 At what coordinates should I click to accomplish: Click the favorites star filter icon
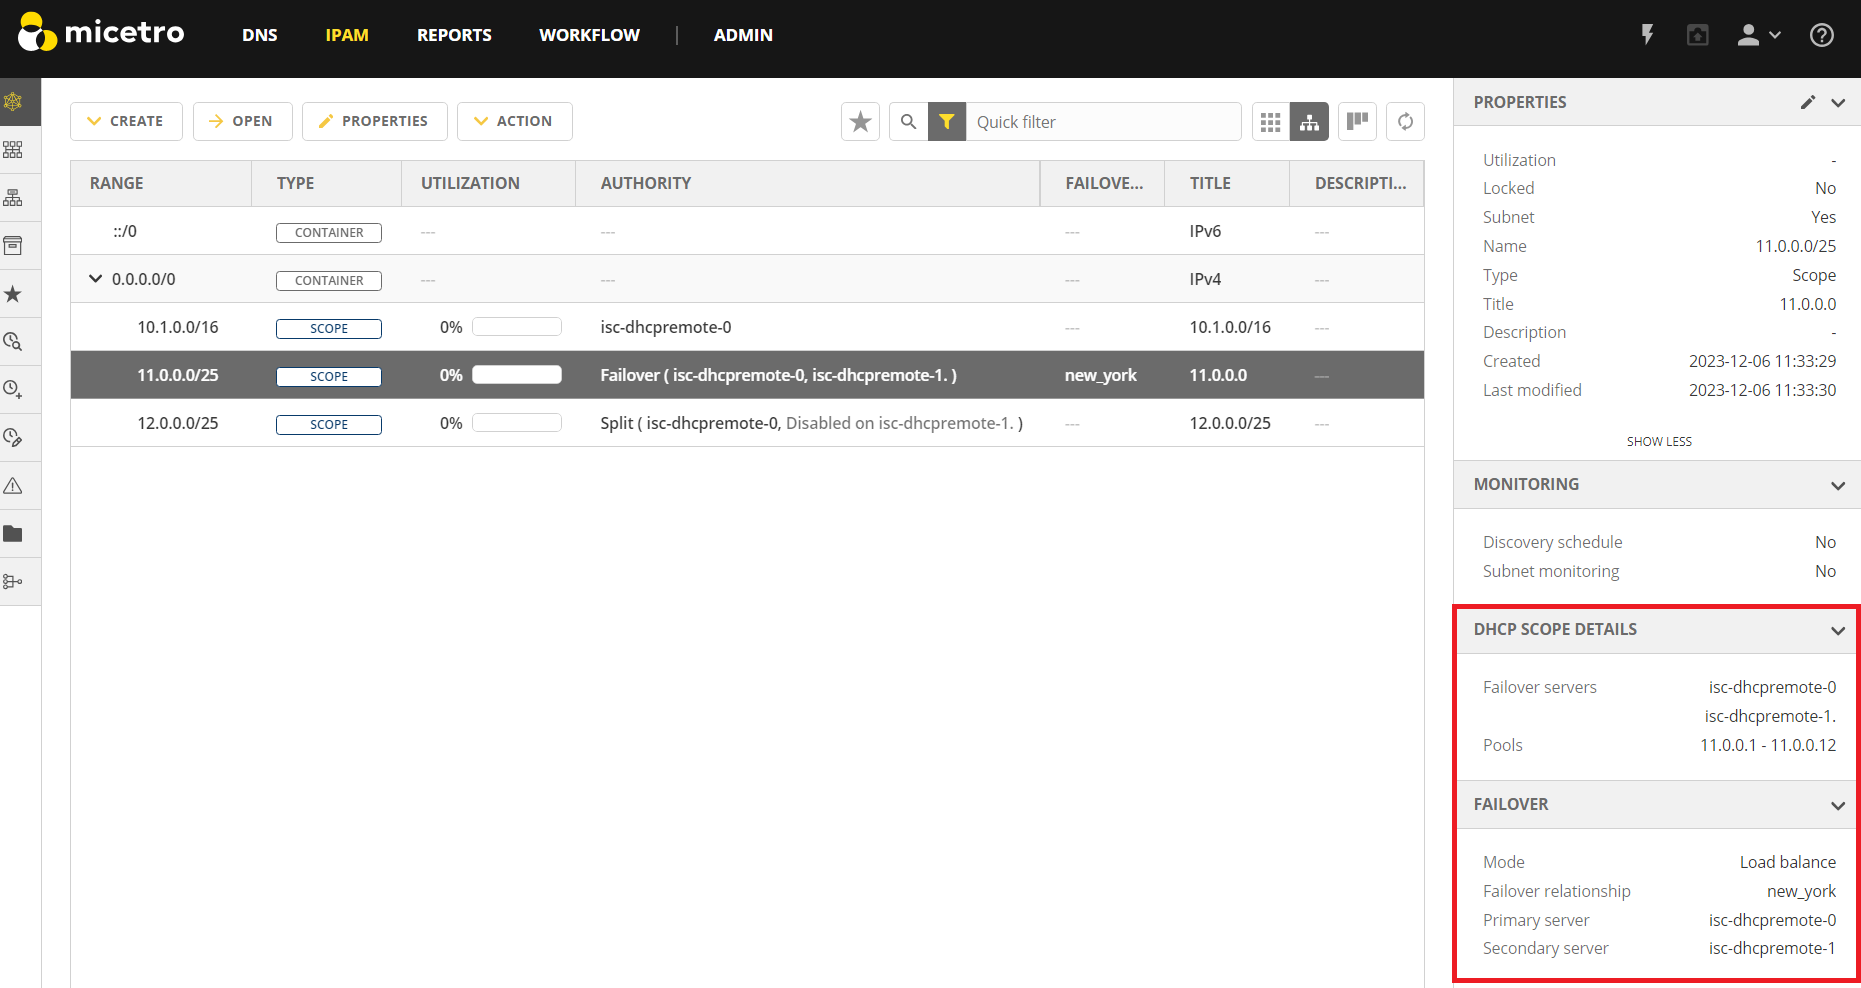click(860, 122)
